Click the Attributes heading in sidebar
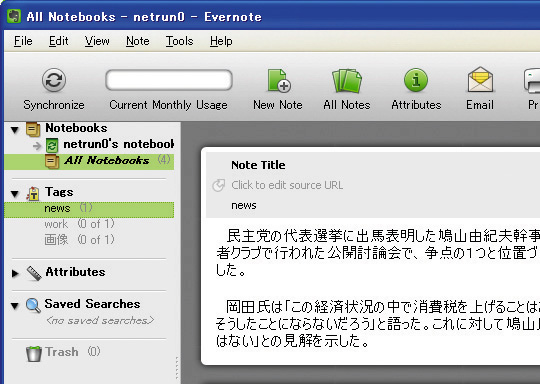This screenshot has width=540, height=384. point(75,272)
